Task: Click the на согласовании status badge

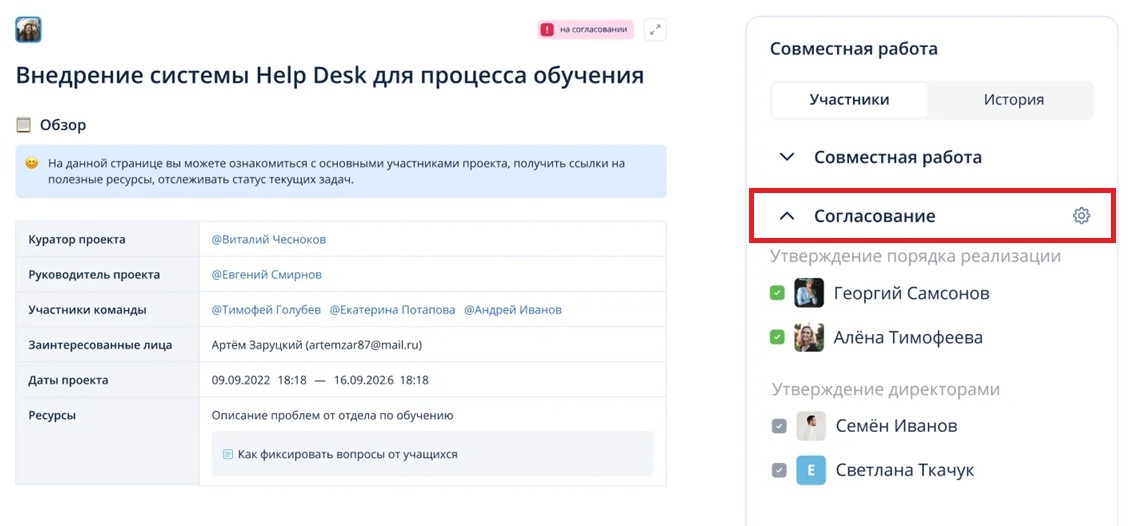Action: (585, 30)
